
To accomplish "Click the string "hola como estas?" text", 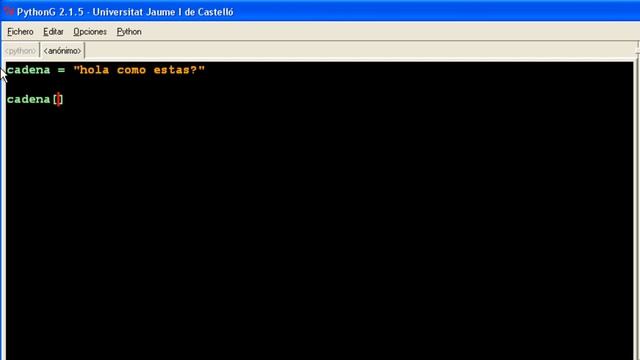I will click(x=139, y=70).
